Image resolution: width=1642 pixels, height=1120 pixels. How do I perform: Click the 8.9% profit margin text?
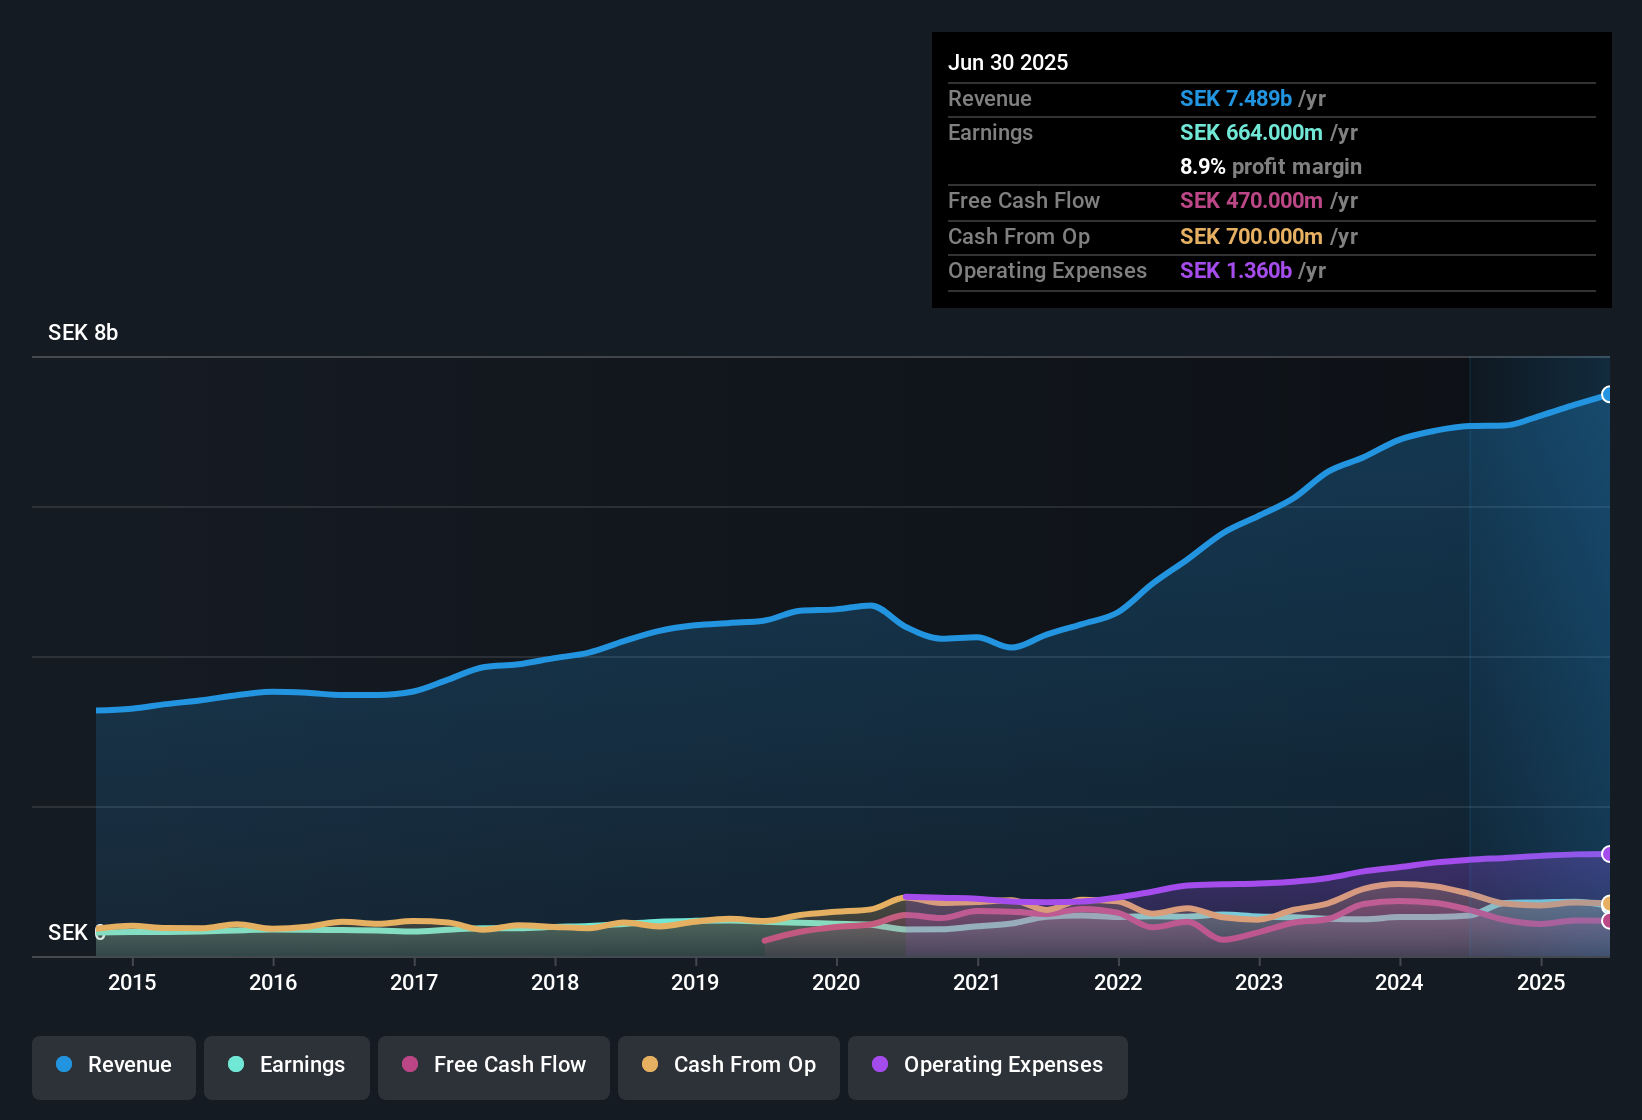coord(1270,166)
